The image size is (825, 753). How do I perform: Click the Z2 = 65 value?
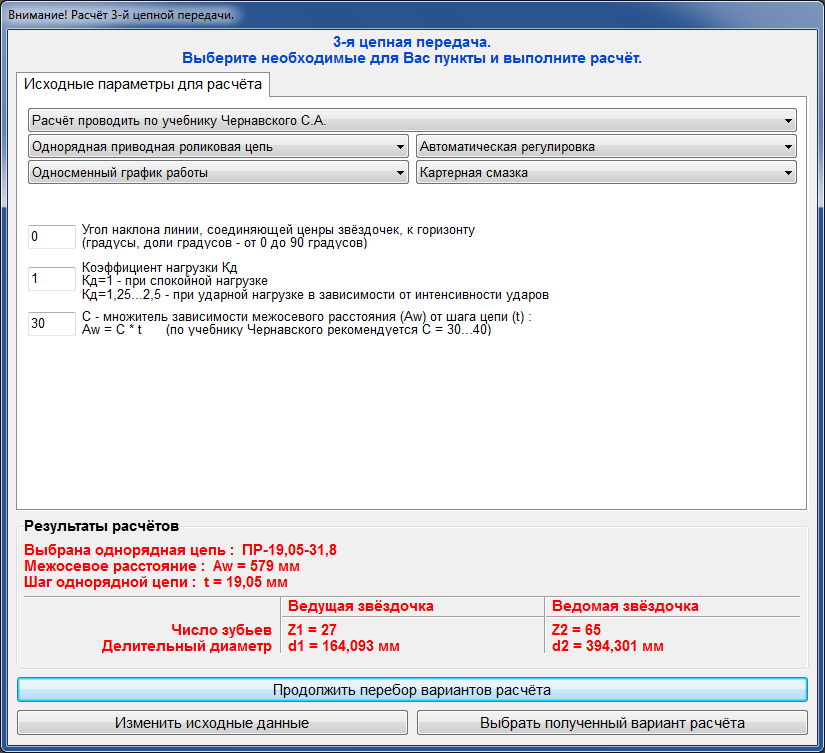576,630
